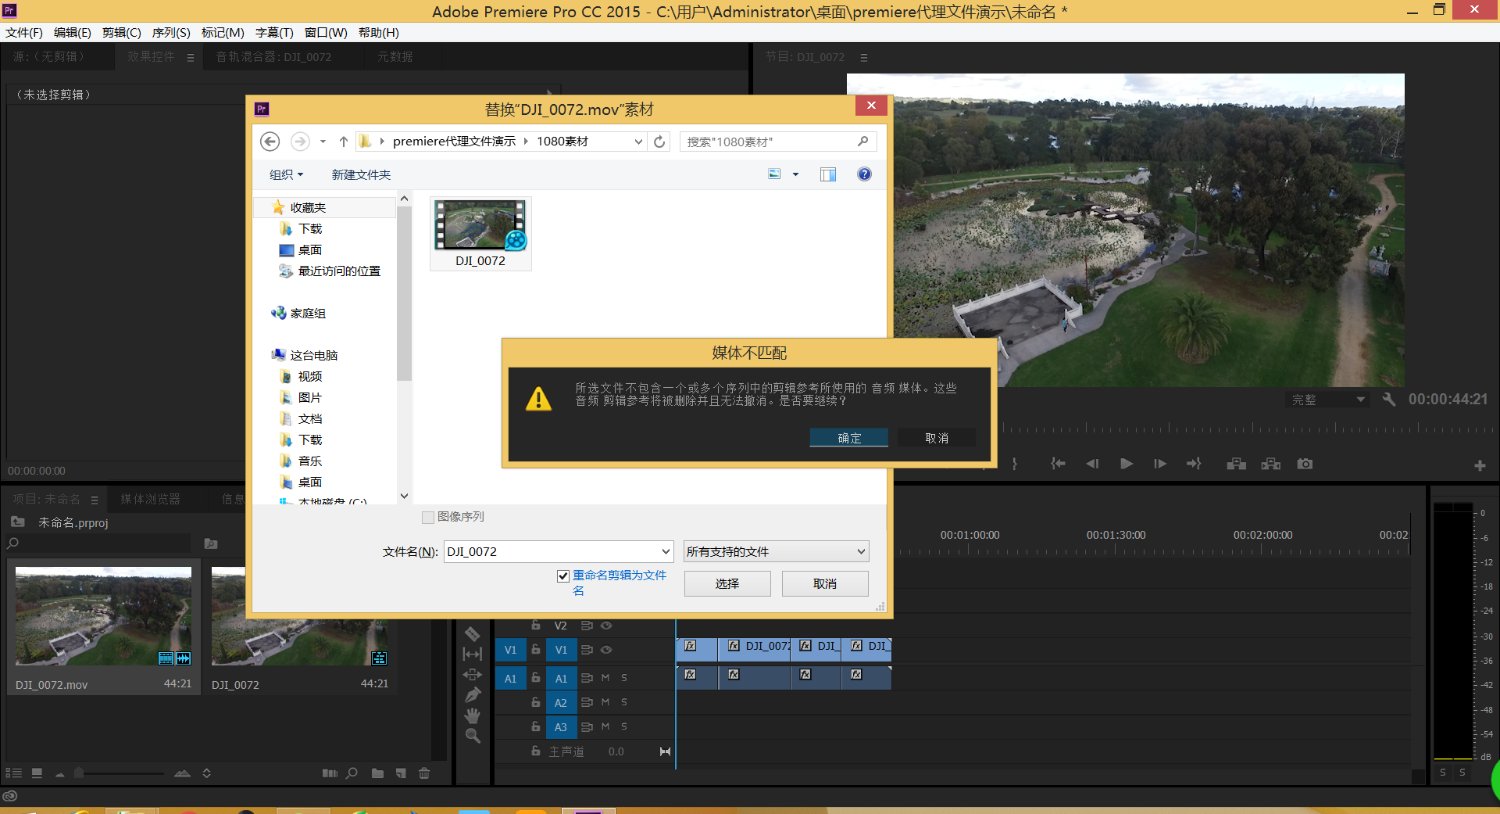This screenshot has width=1500, height=814.
Task: Adjust project panel thumbnail zoom slider
Action: [x=78, y=773]
